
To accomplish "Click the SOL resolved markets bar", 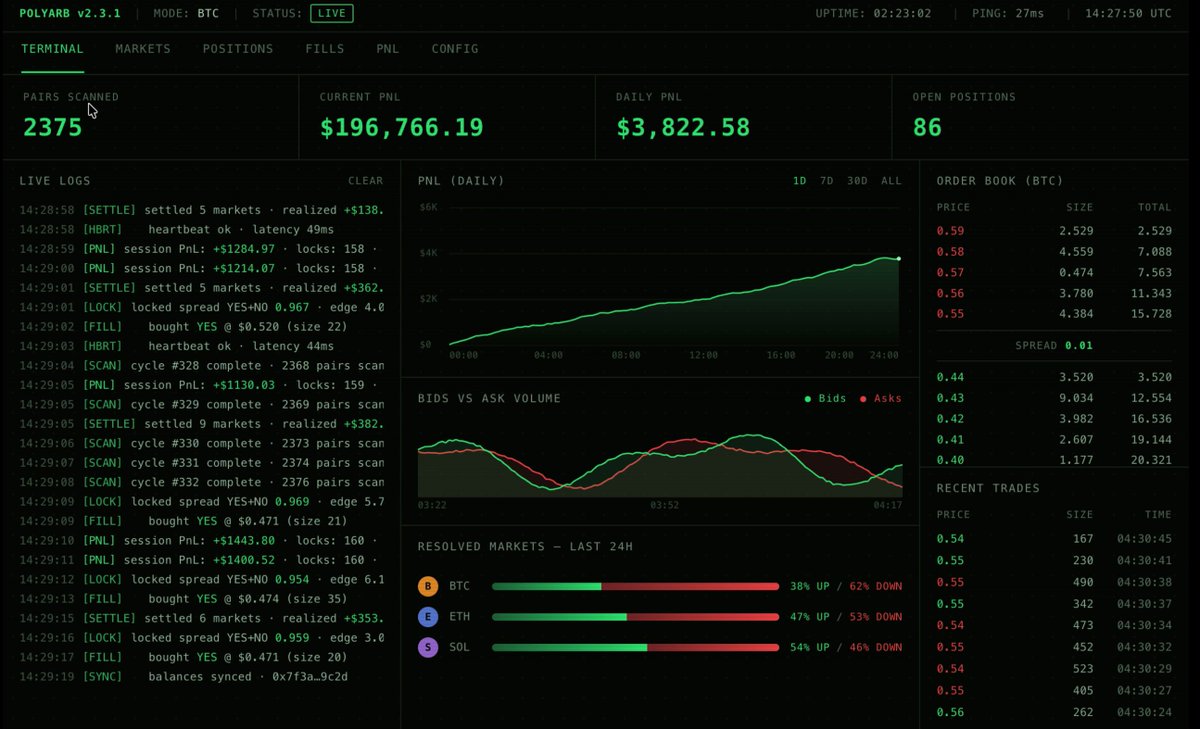I will tap(636, 647).
